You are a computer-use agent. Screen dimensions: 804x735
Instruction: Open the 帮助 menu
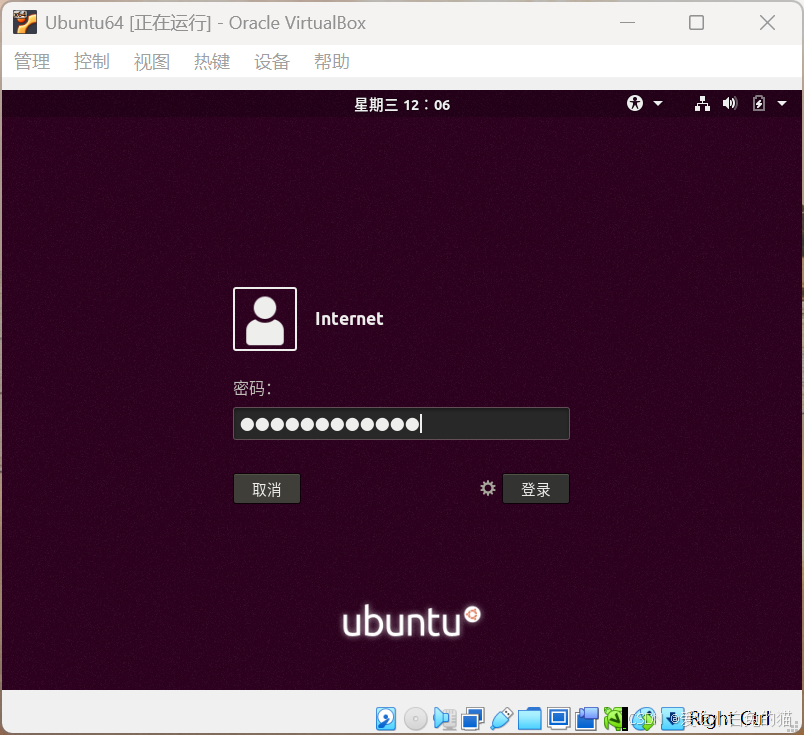pyautogui.click(x=332, y=62)
